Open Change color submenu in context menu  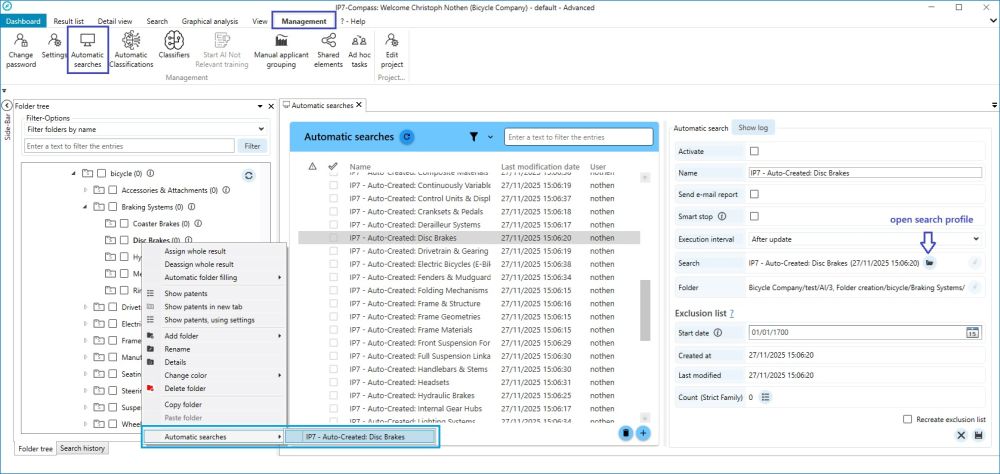point(190,375)
